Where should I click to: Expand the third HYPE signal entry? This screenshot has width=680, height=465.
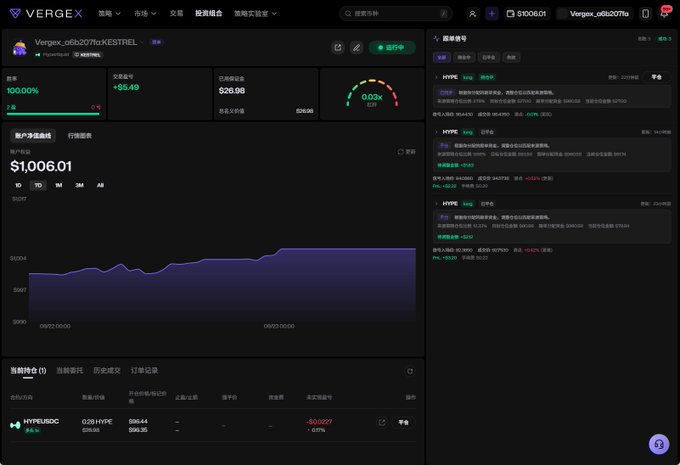click(x=436, y=203)
